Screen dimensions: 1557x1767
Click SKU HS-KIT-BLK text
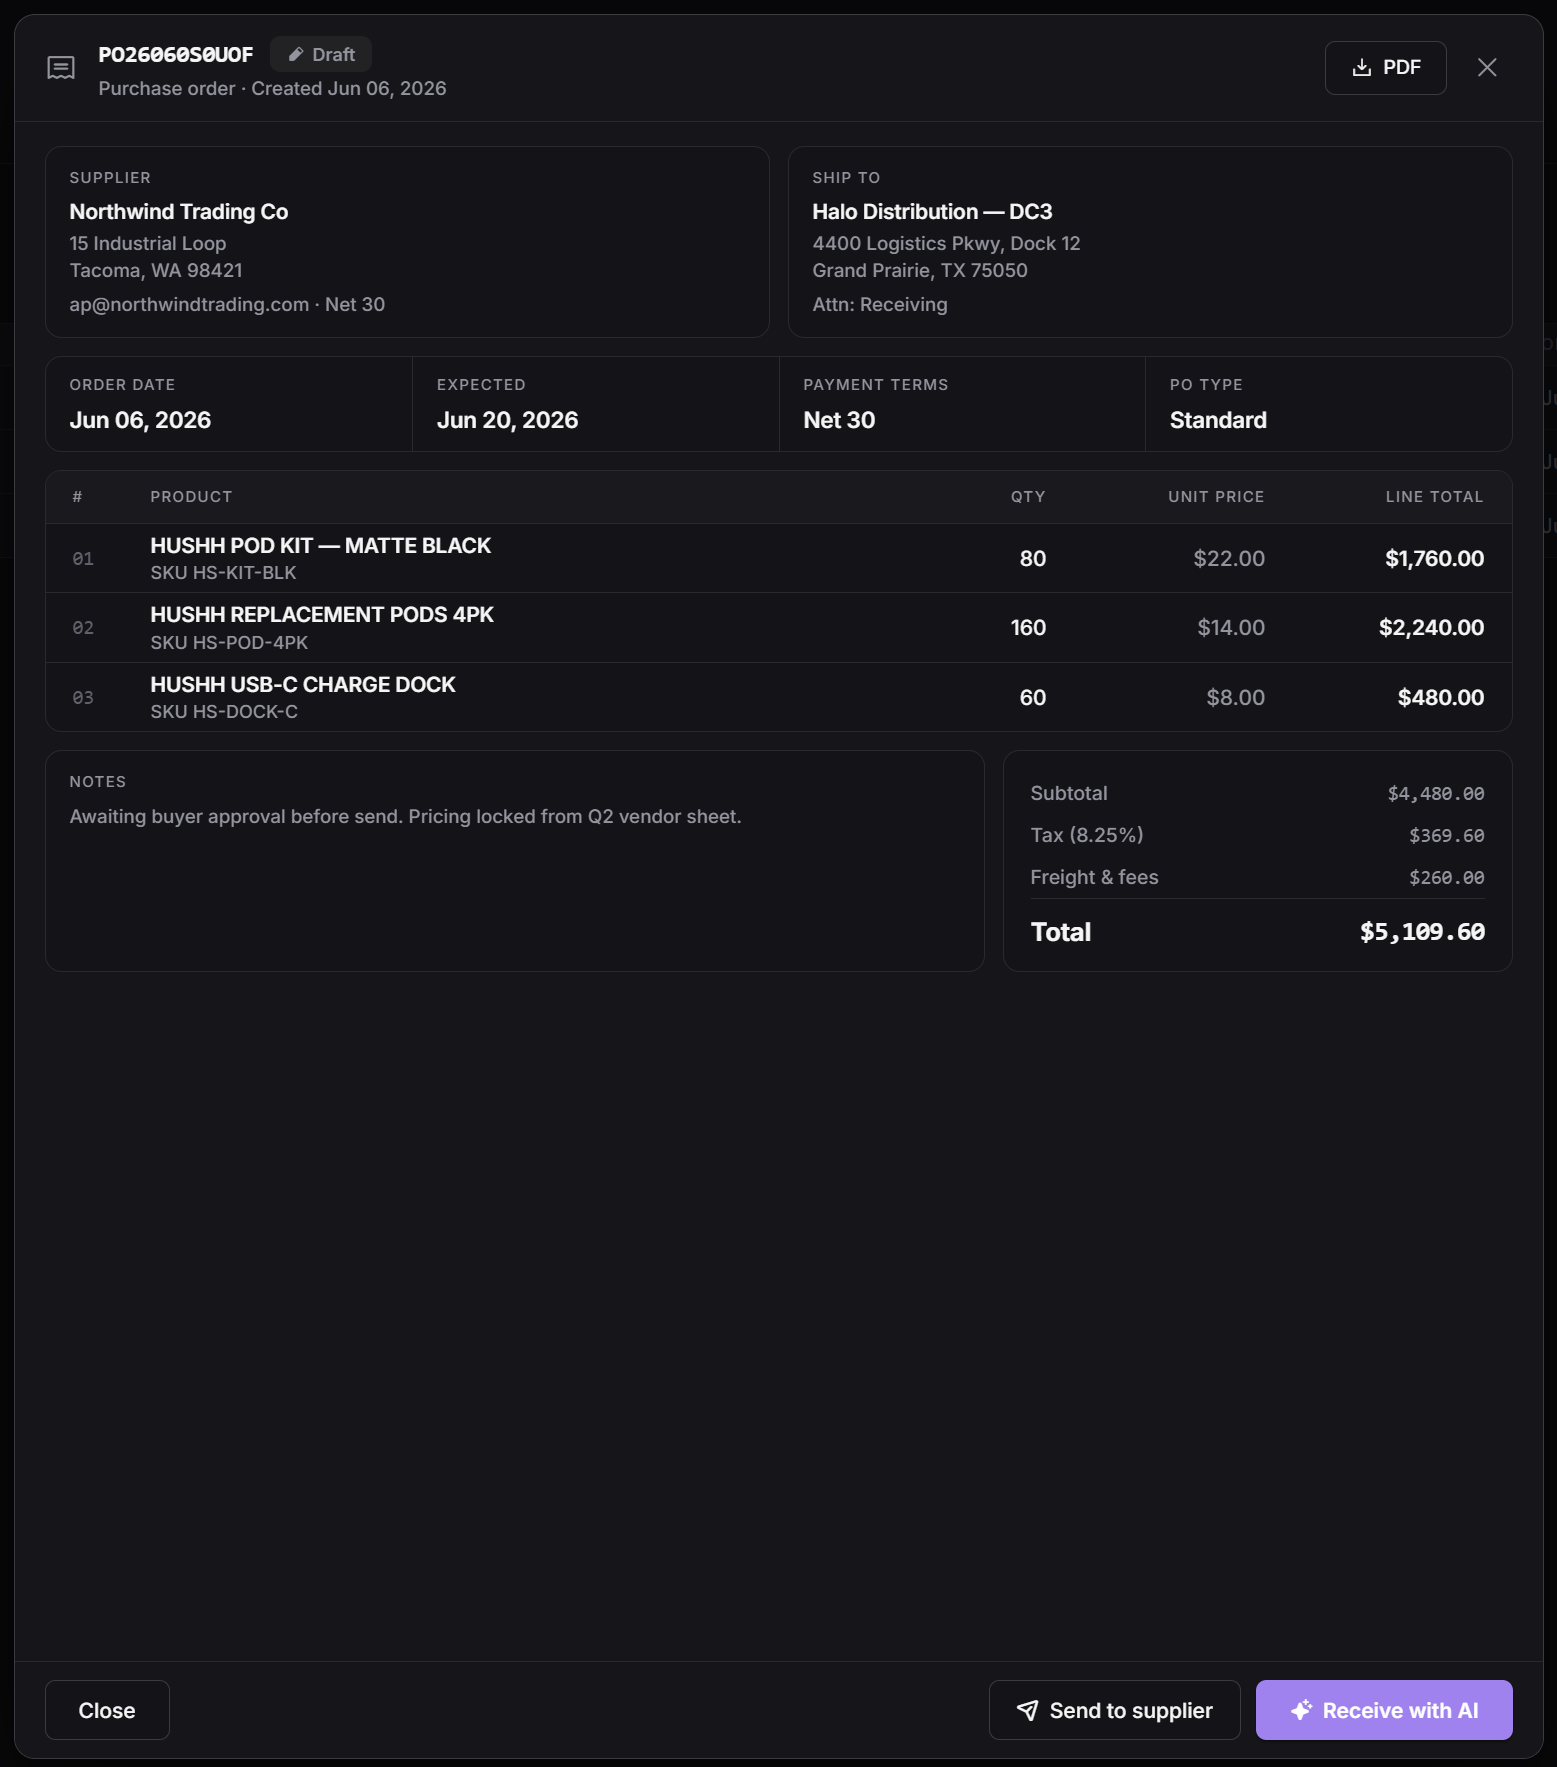coord(223,573)
